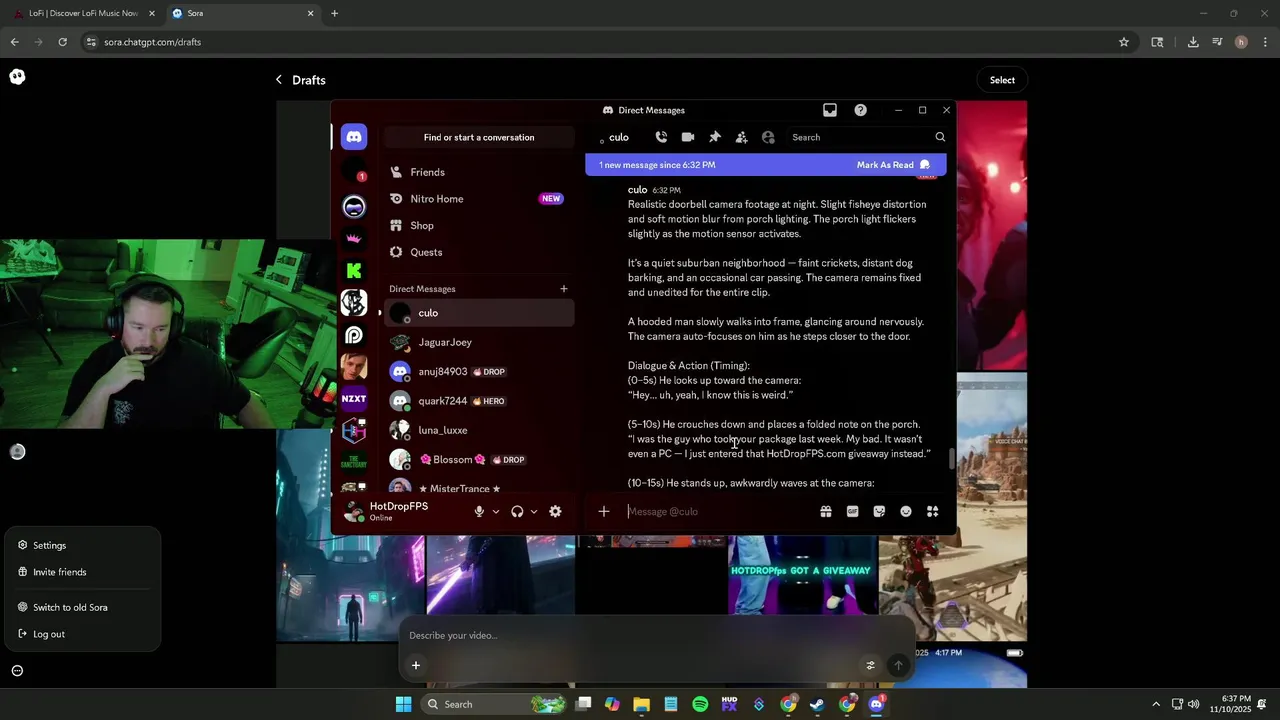Open the NZXT server in Discord sidebar
This screenshot has height=720, width=1280.
click(x=354, y=398)
